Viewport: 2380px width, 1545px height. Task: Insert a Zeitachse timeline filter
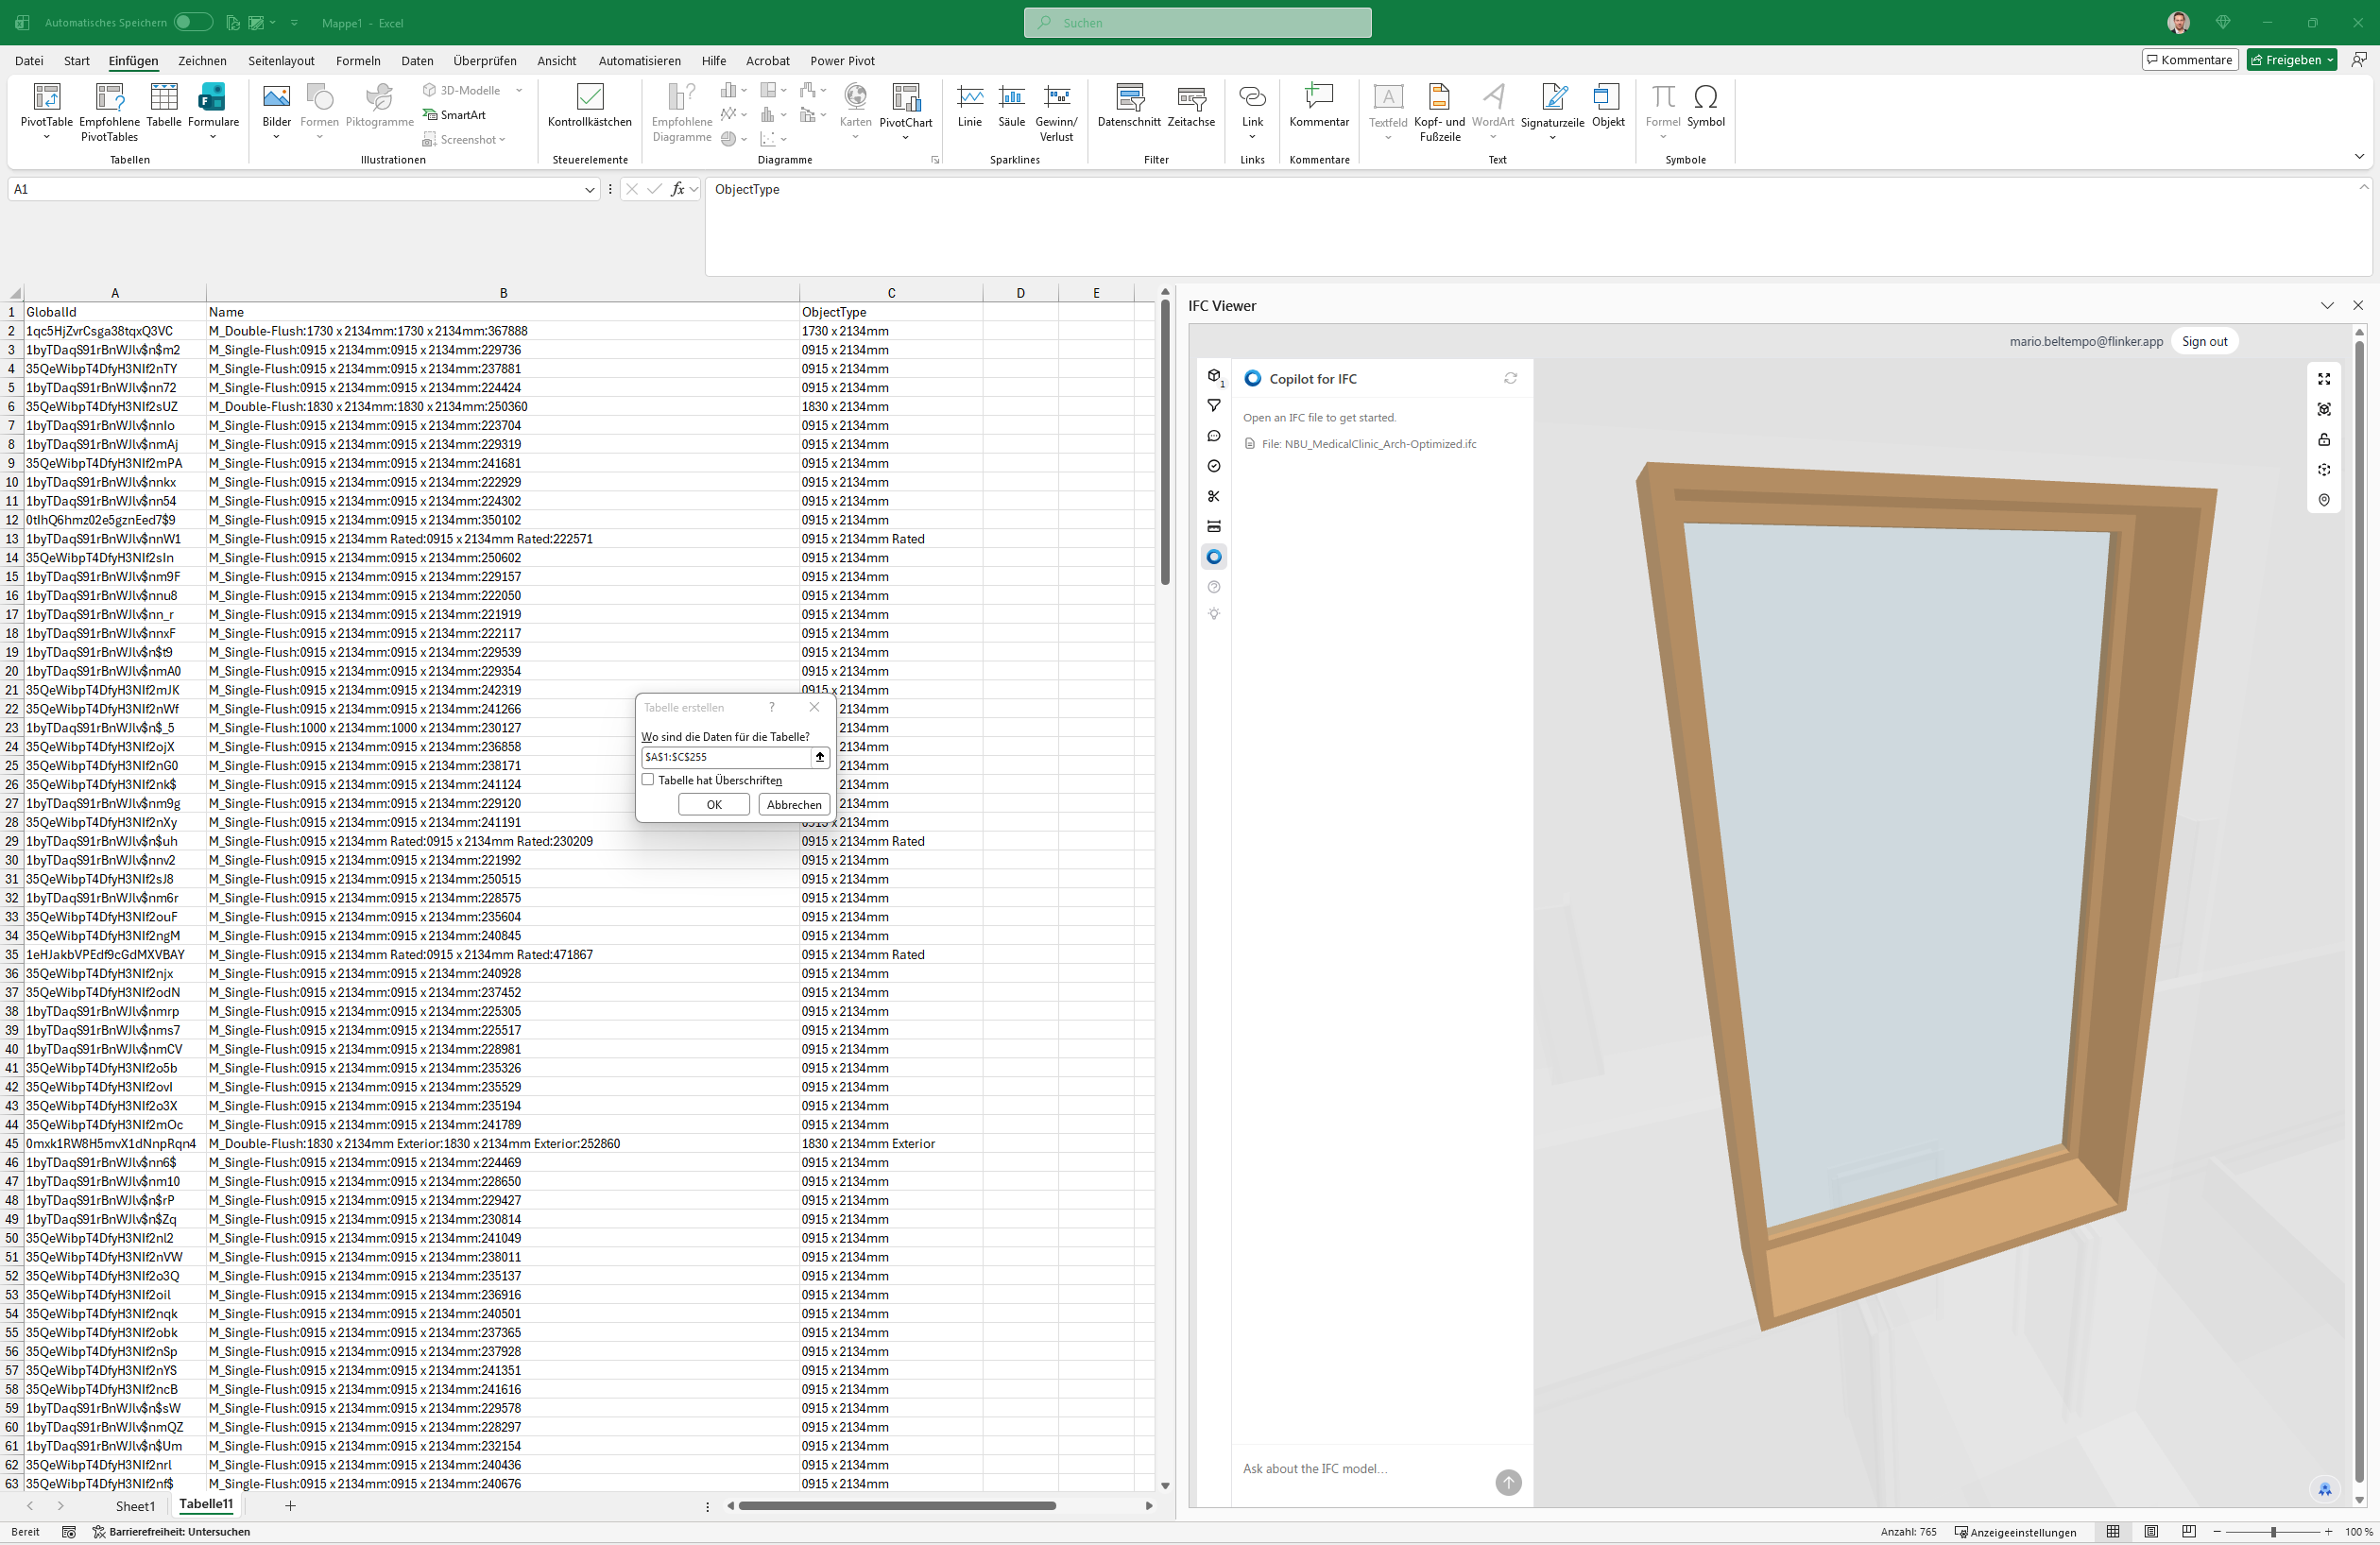coord(1190,98)
